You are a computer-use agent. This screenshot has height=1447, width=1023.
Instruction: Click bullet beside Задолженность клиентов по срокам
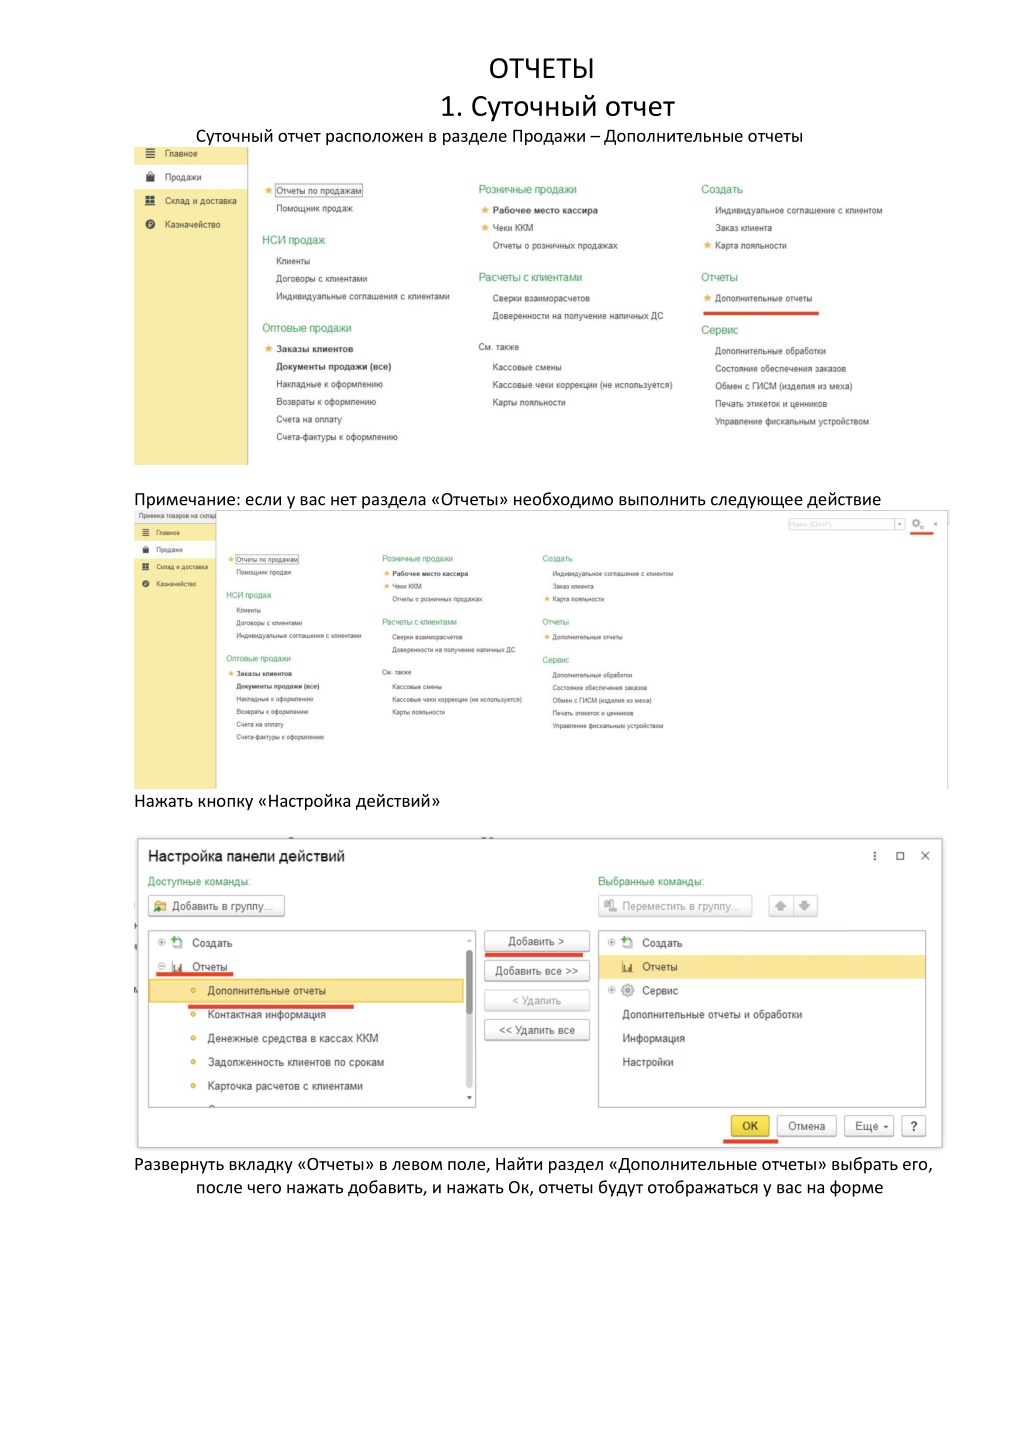click(193, 1062)
